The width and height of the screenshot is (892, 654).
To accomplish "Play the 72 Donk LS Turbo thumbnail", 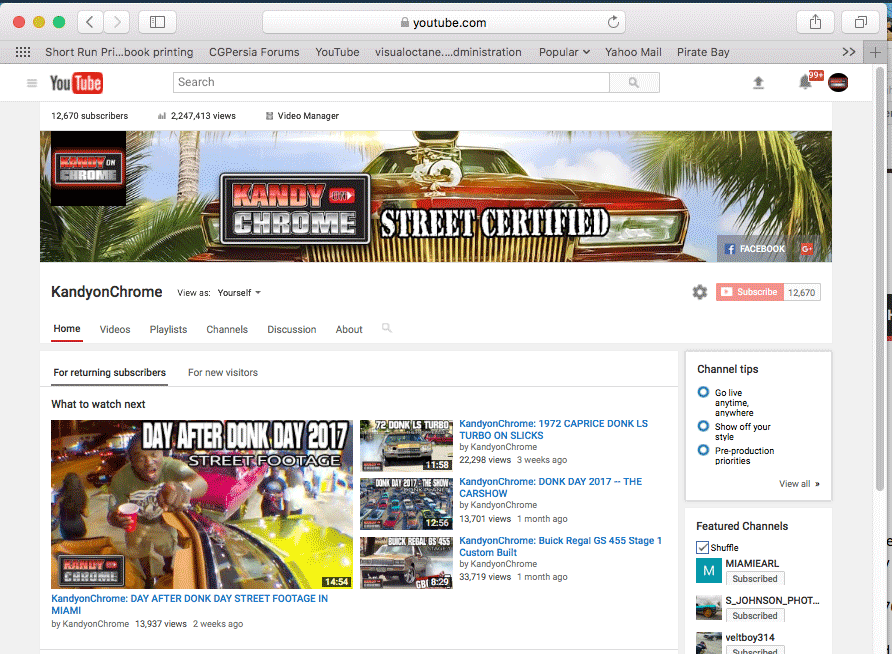I will pos(406,446).
